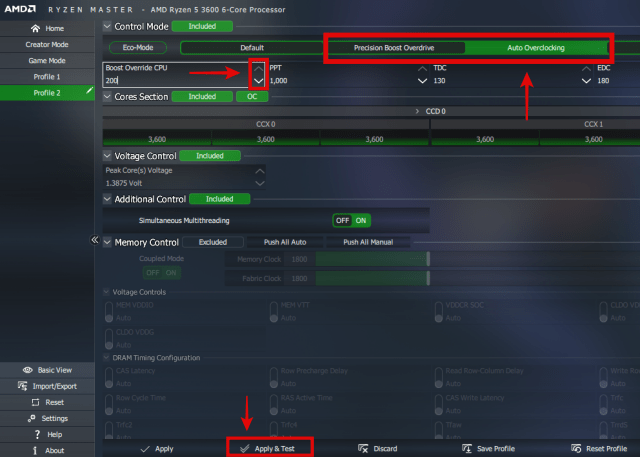The width and height of the screenshot is (640, 457).
Task: Open Import/Export icon
Action: [22, 386]
